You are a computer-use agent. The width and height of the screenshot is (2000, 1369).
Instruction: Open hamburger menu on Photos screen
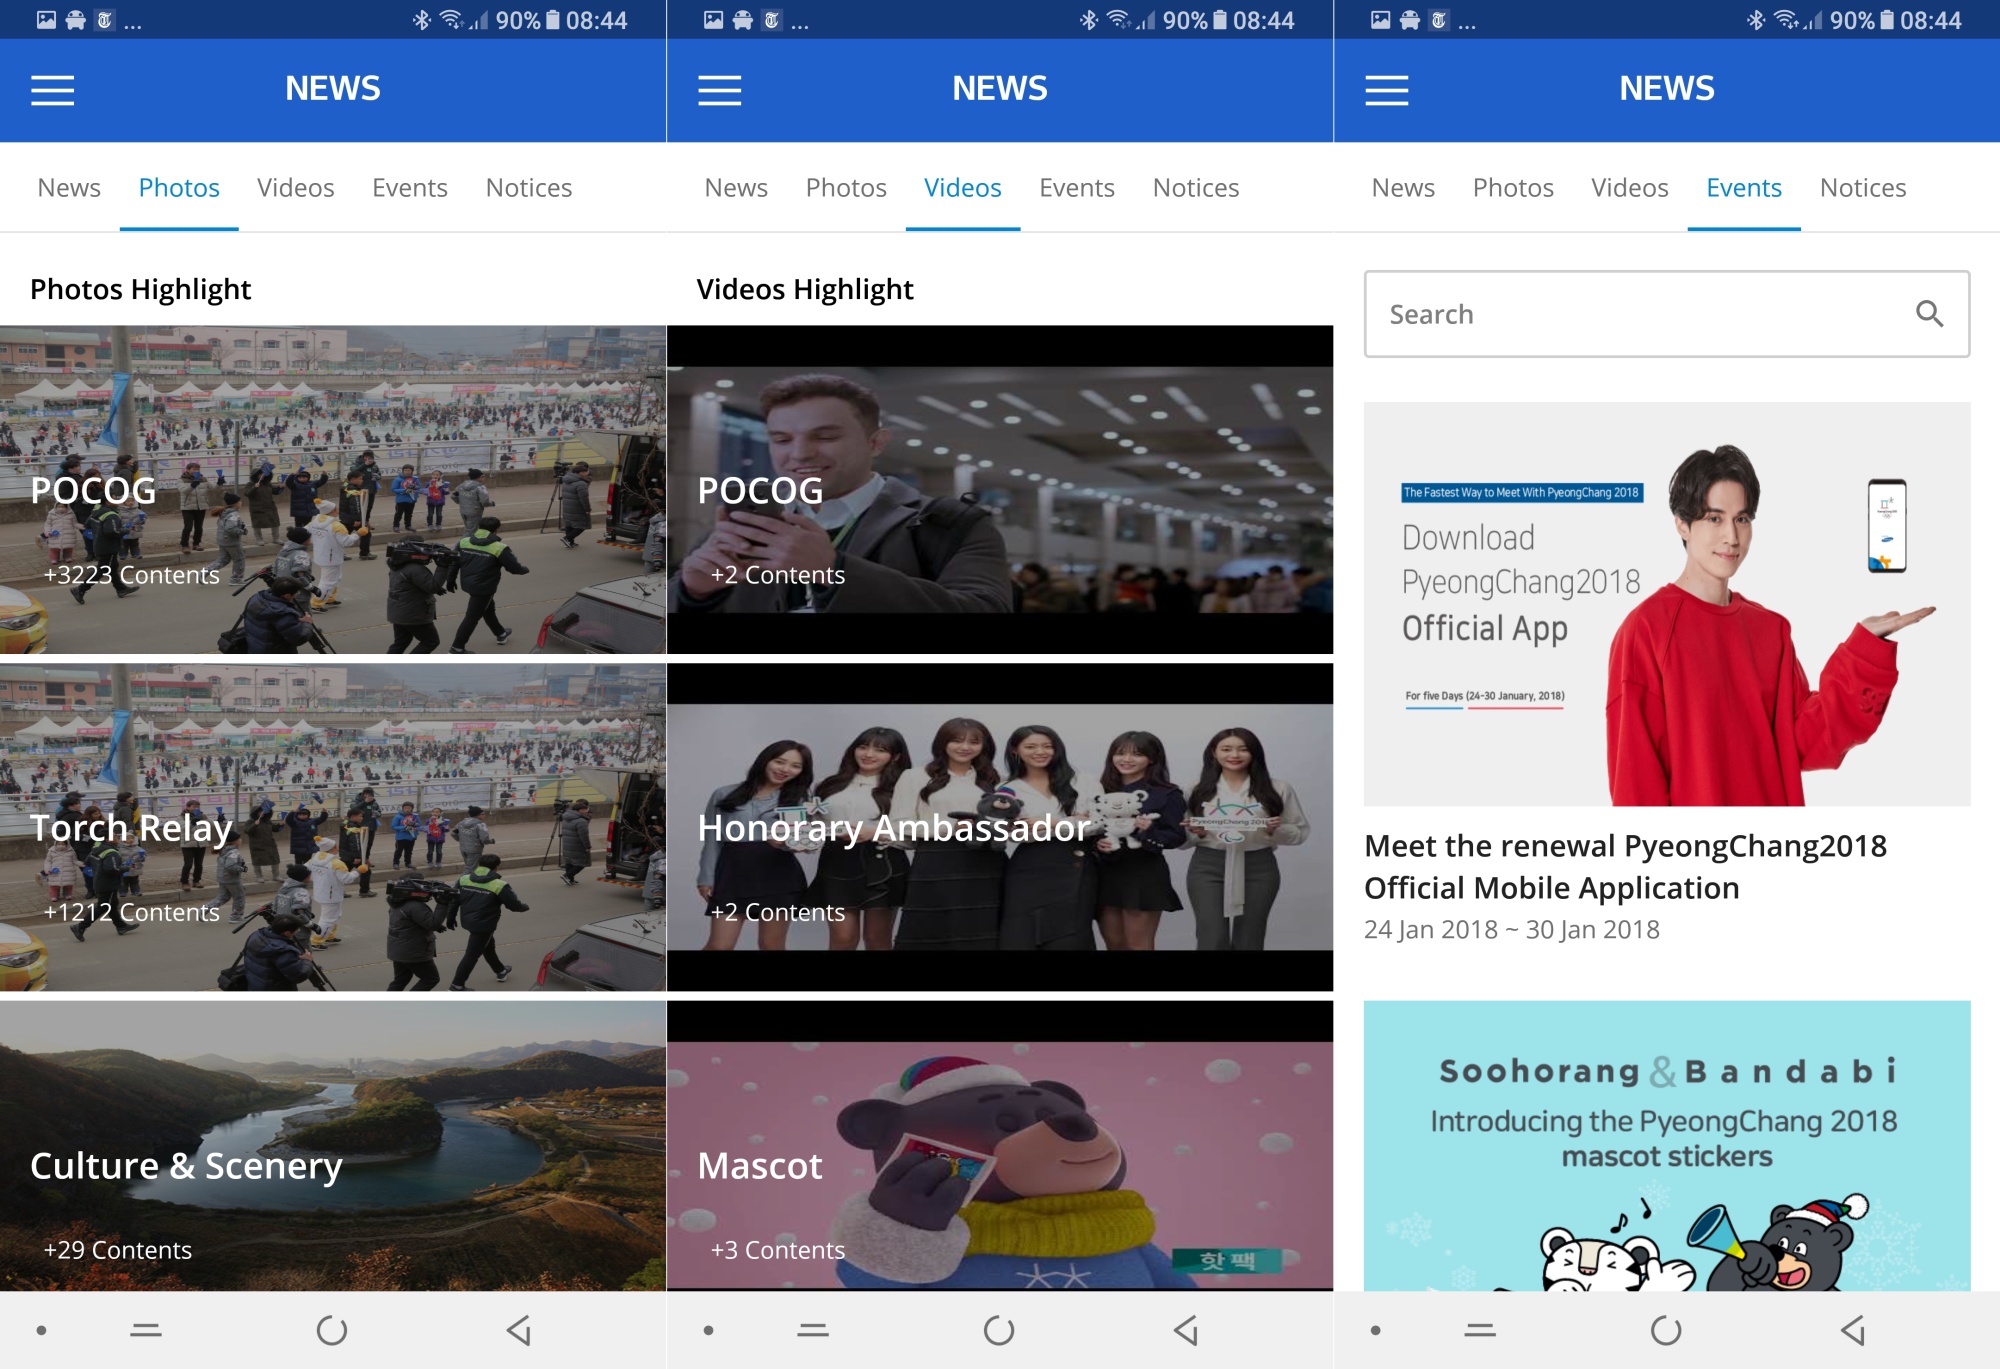[52, 90]
